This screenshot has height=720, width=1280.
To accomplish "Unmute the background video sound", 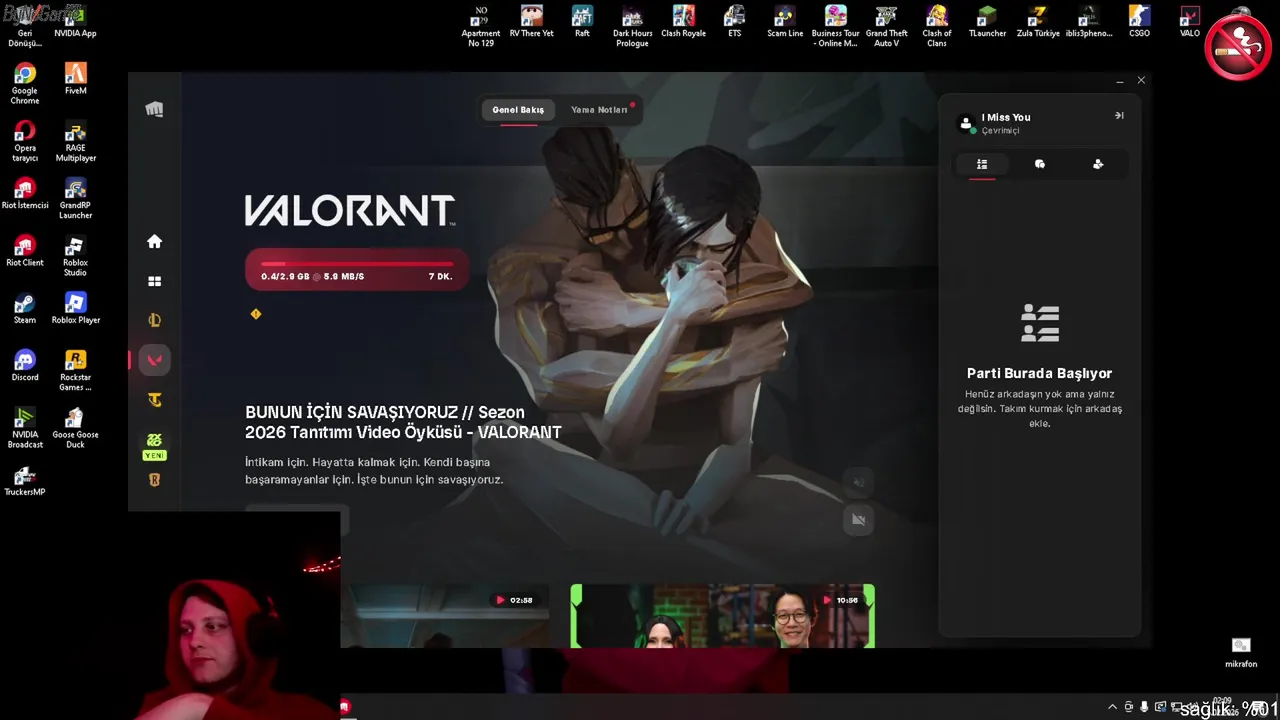I will click(858, 483).
